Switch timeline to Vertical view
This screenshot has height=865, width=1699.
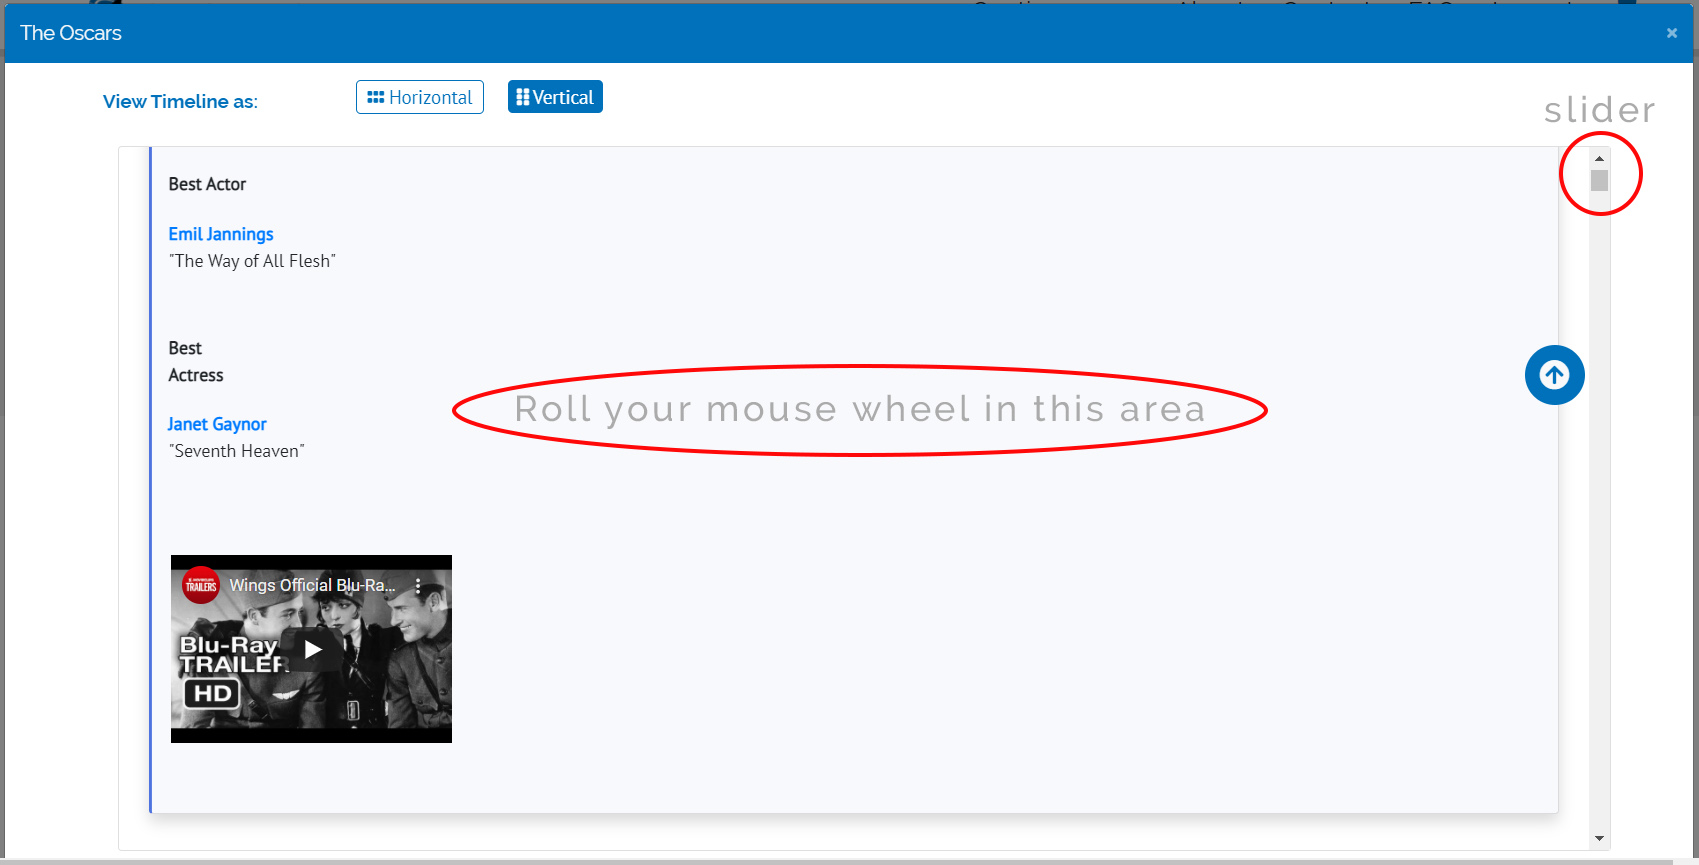click(x=555, y=97)
